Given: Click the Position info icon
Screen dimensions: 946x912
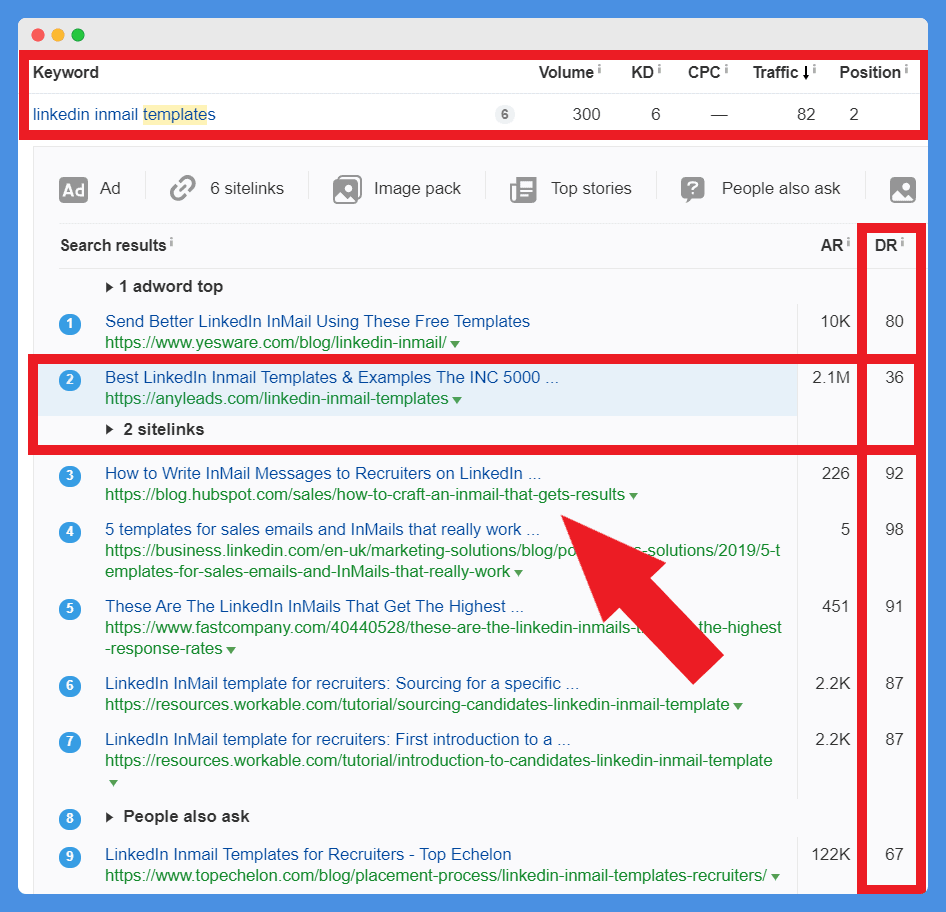Looking at the screenshot, I should (906, 69).
